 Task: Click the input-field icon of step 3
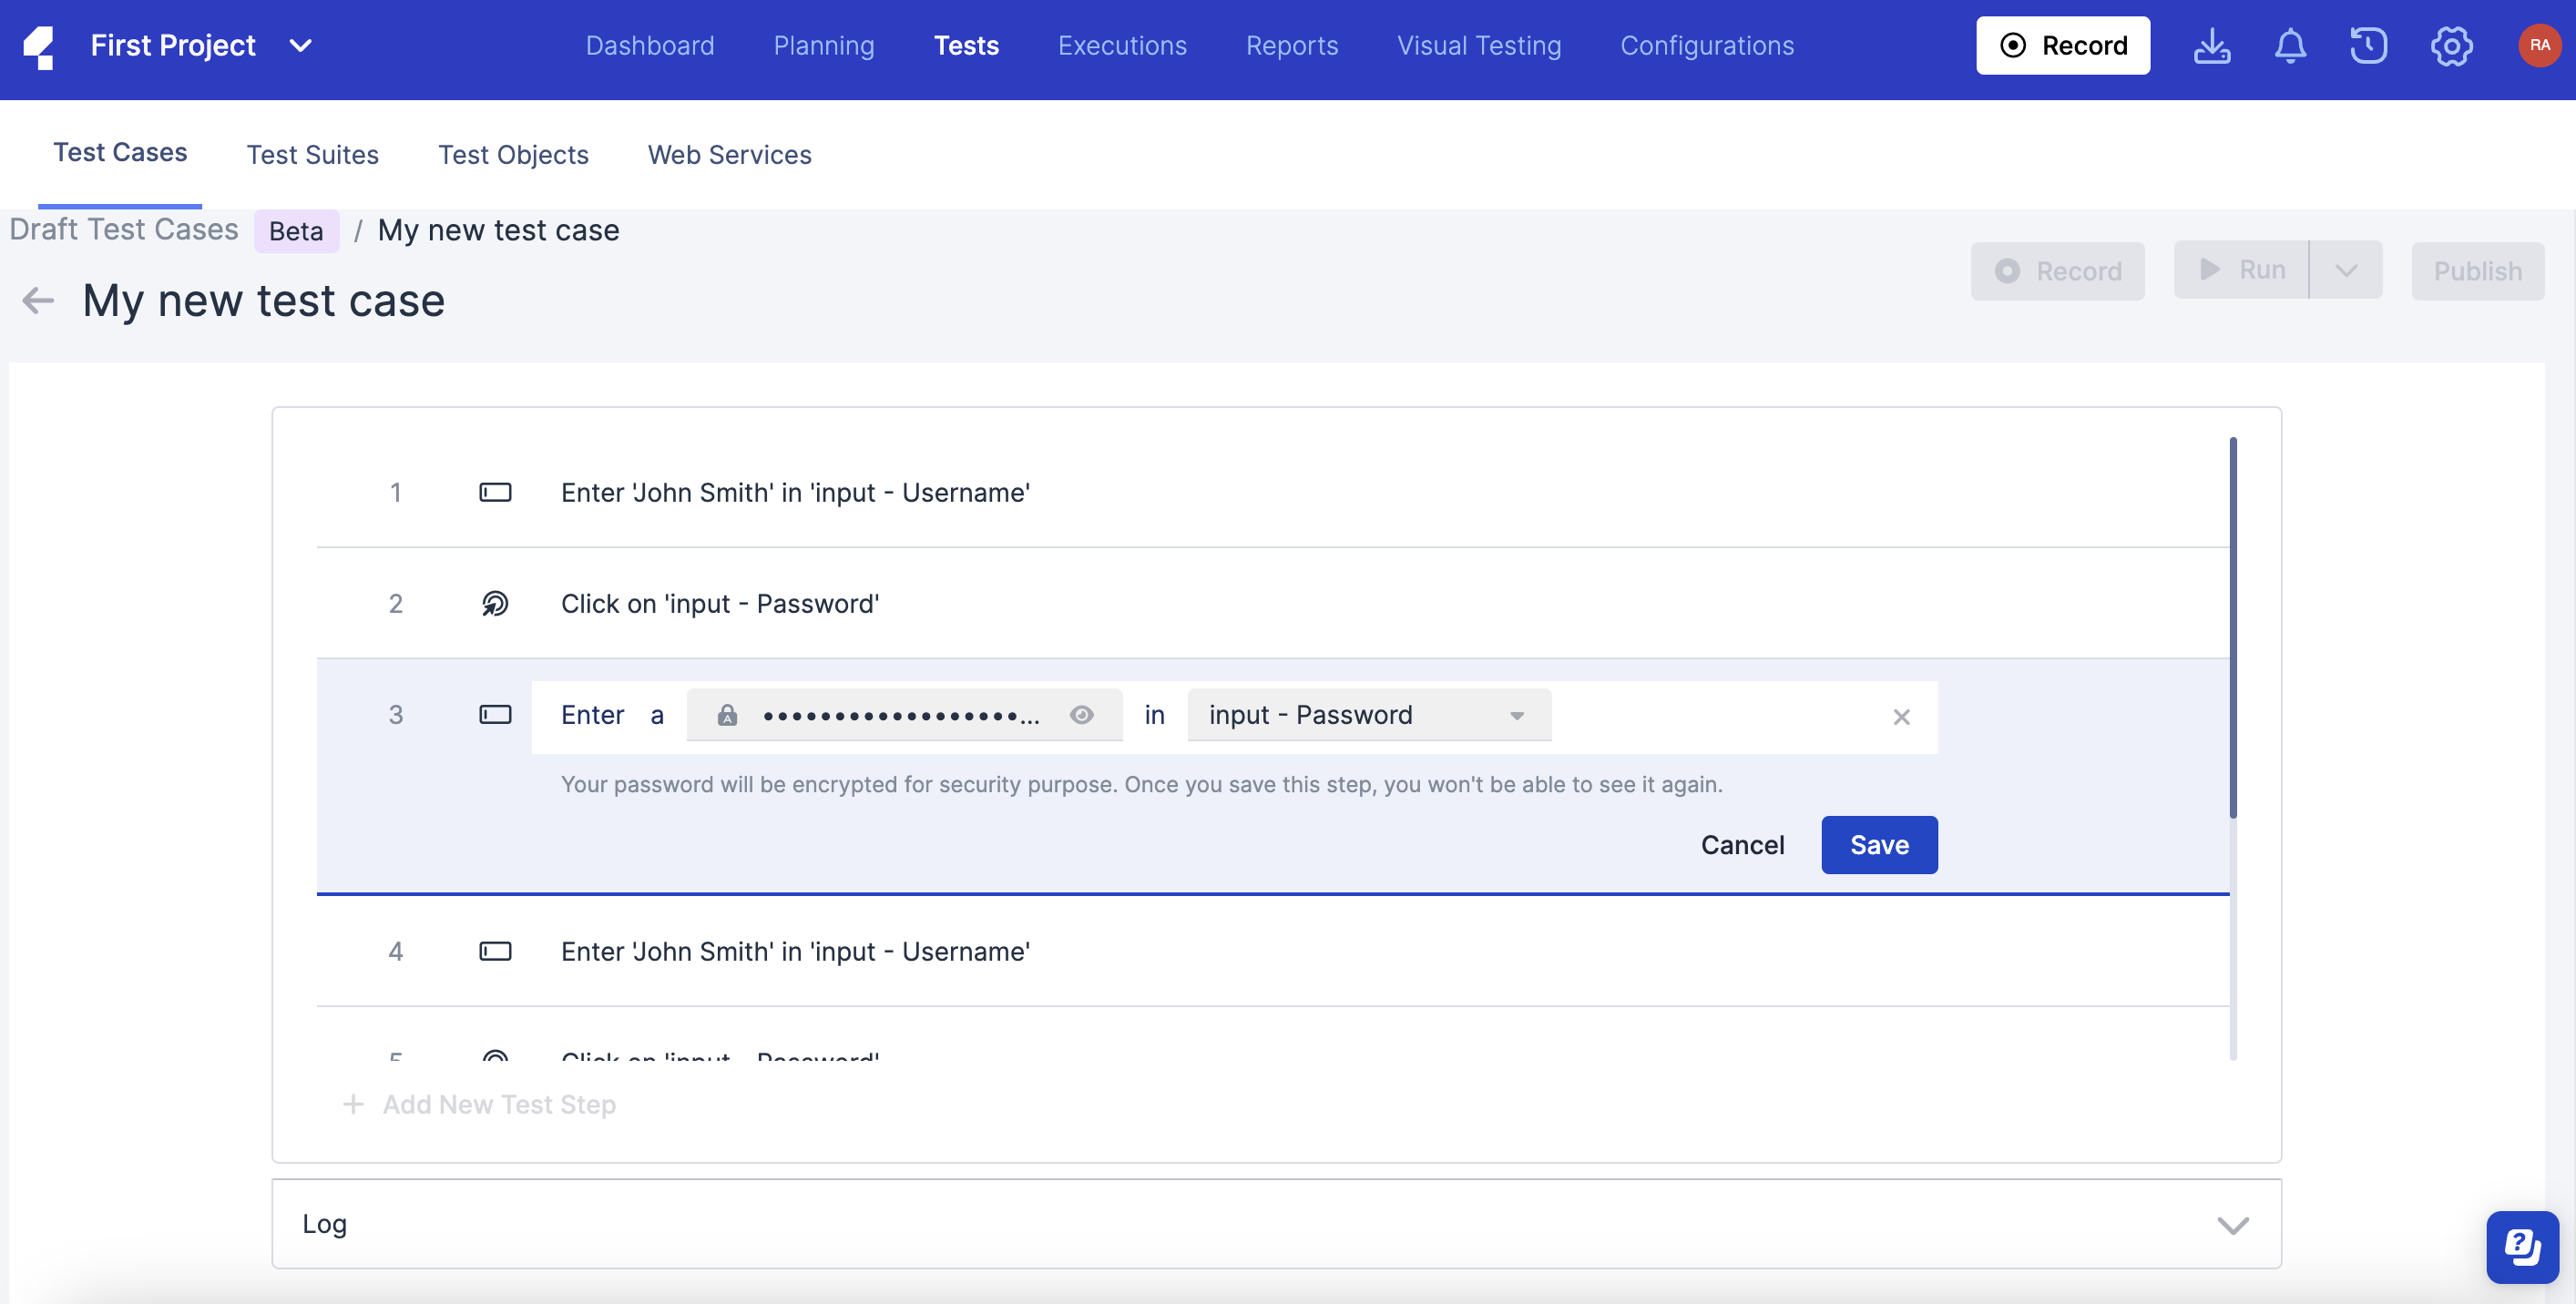(x=495, y=715)
